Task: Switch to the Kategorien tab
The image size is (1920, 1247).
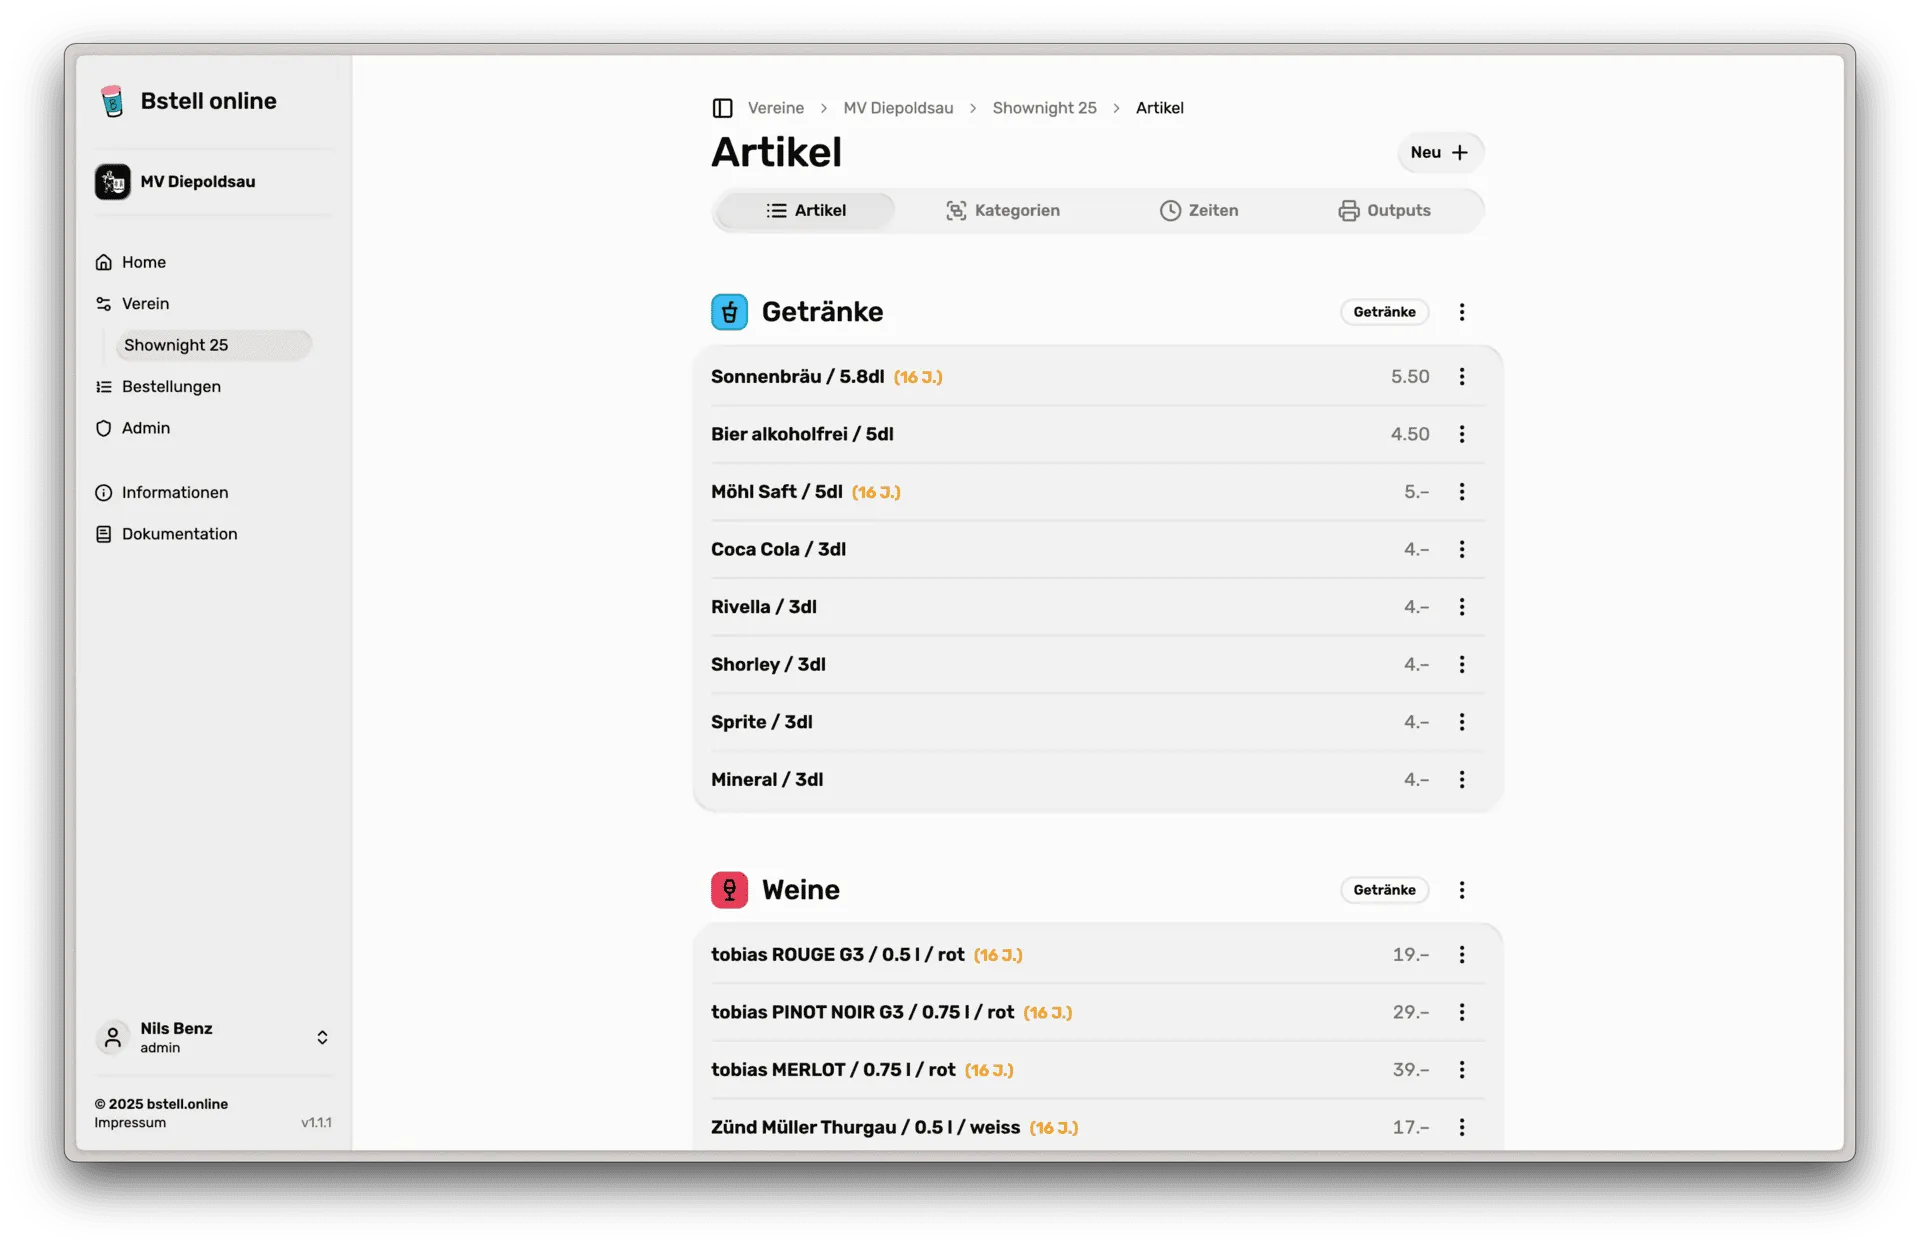Action: [1002, 211]
